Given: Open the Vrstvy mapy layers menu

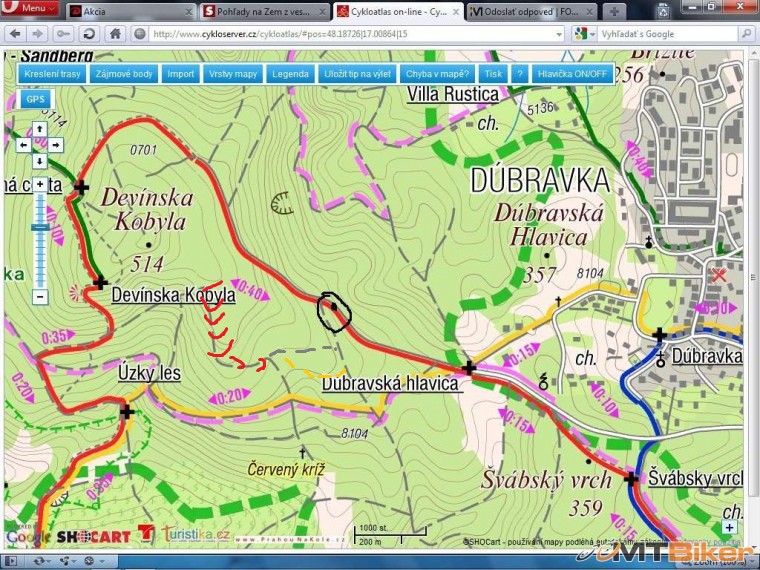Looking at the screenshot, I should pyautogui.click(x=232, y=74).
